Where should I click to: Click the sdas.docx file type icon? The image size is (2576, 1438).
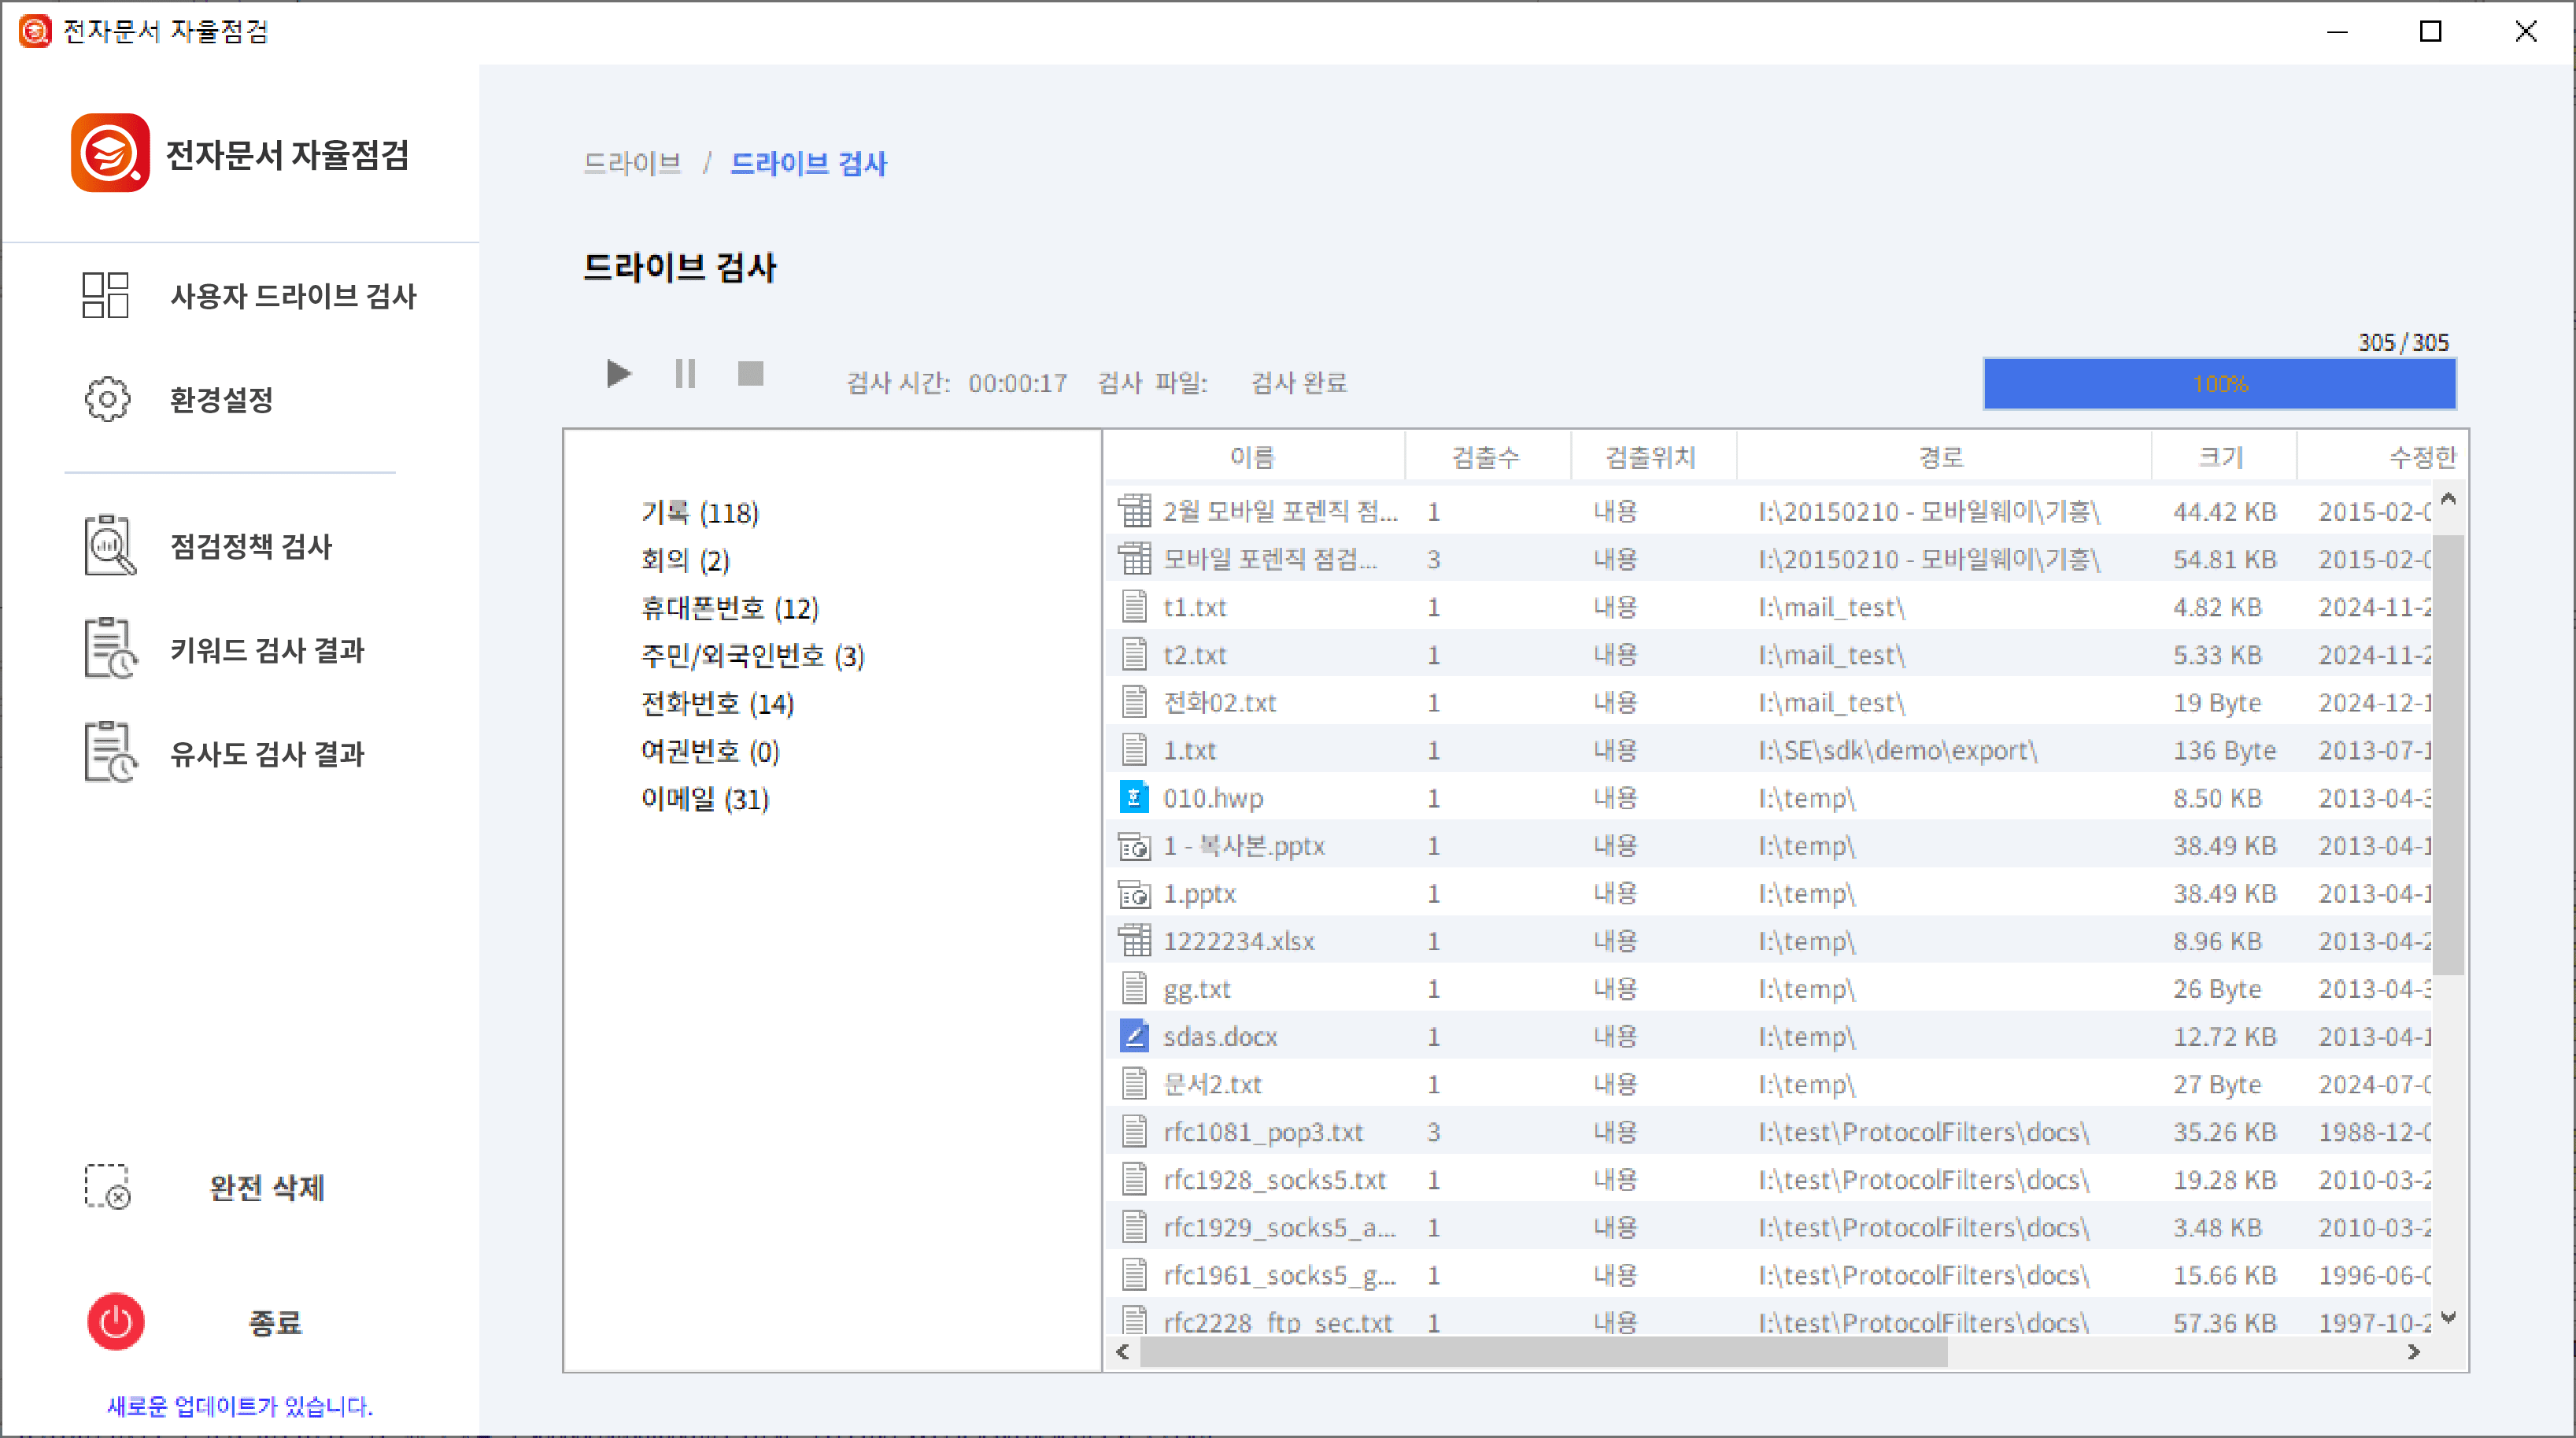pyautogui.click(x=1134, y=1036)
